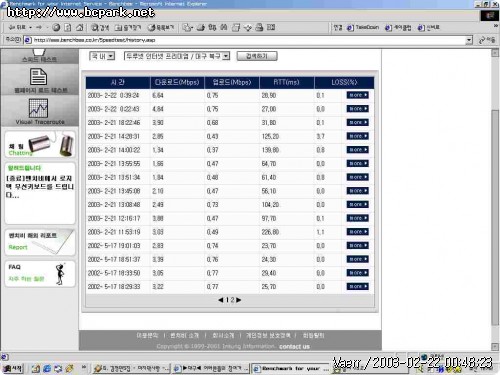Switch to the leftmost taskbar window button
Screen dimensions: 500x375
pos(131,369)
